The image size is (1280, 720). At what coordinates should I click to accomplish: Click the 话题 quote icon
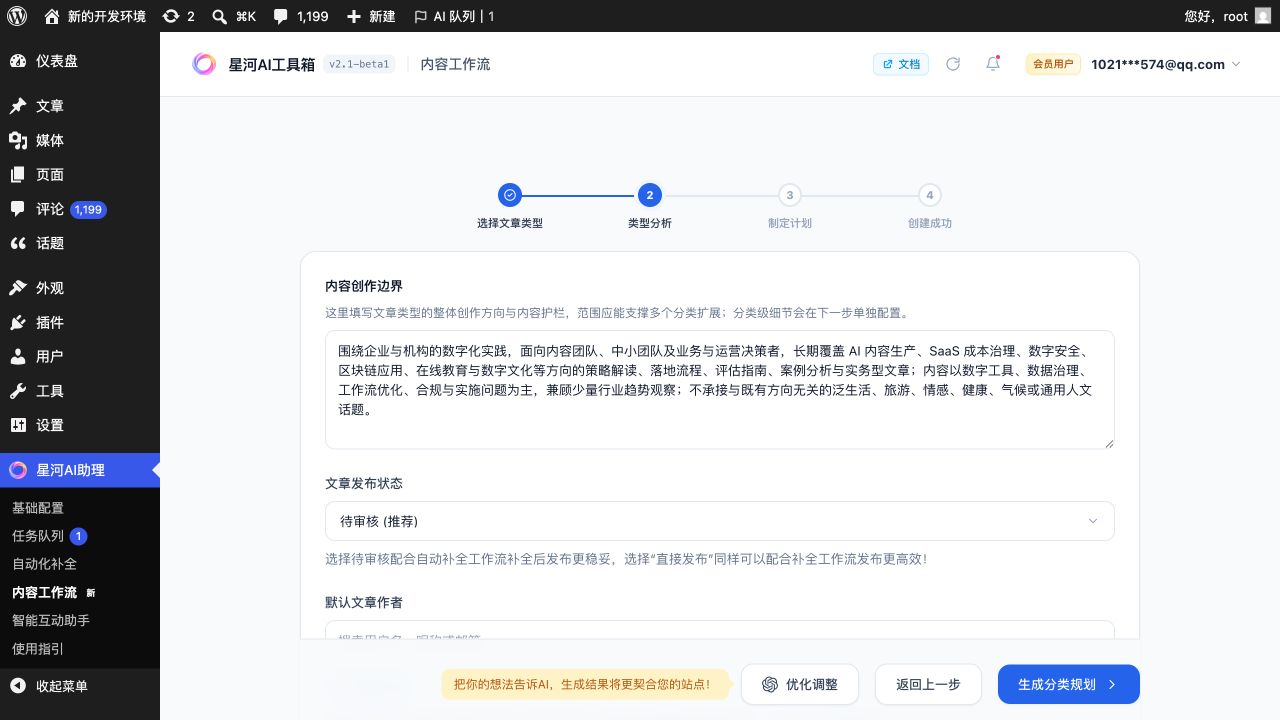tap(18, 243)
